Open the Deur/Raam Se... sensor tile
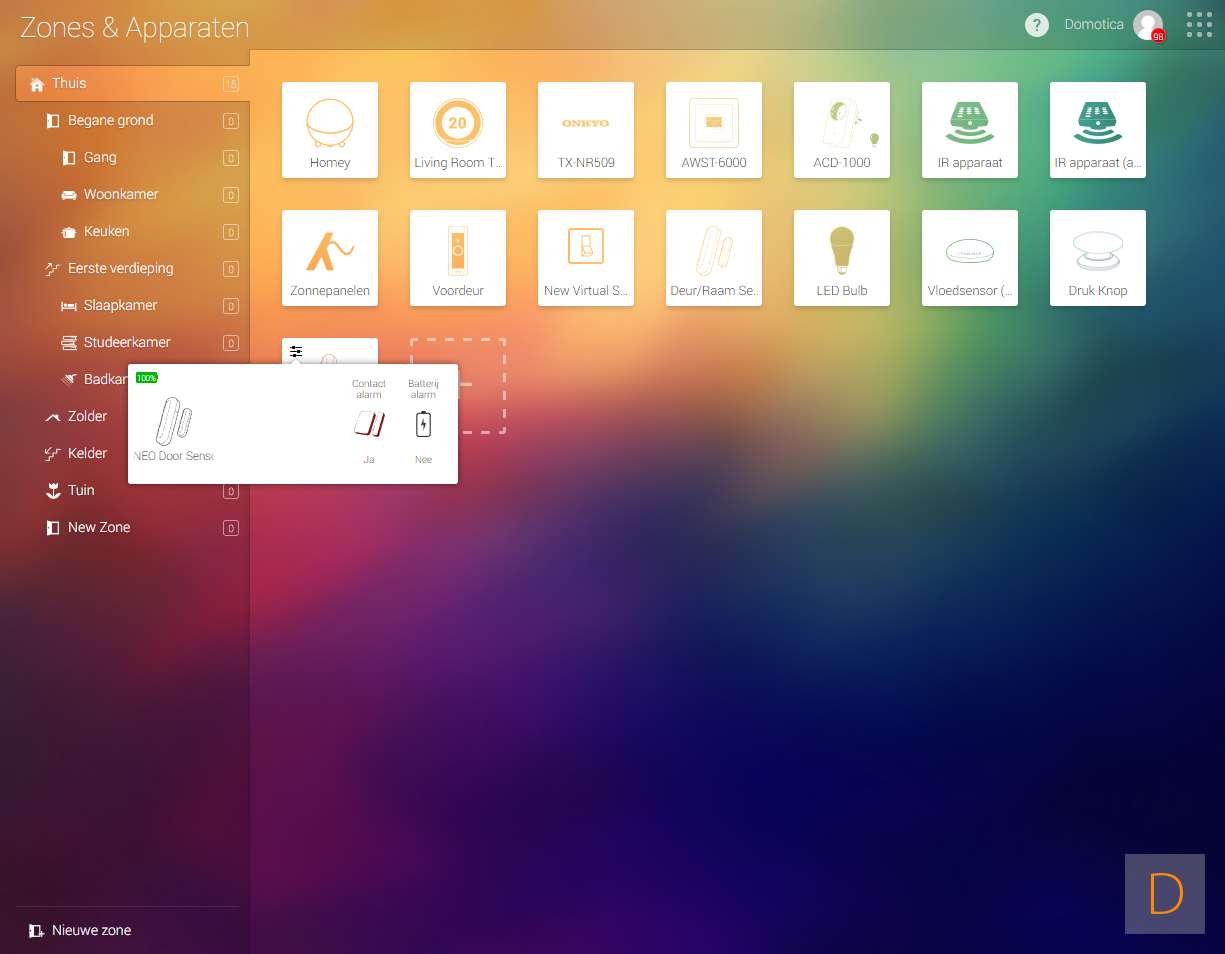This screenshot has width=1225, height=954. [x=714, y=258]
